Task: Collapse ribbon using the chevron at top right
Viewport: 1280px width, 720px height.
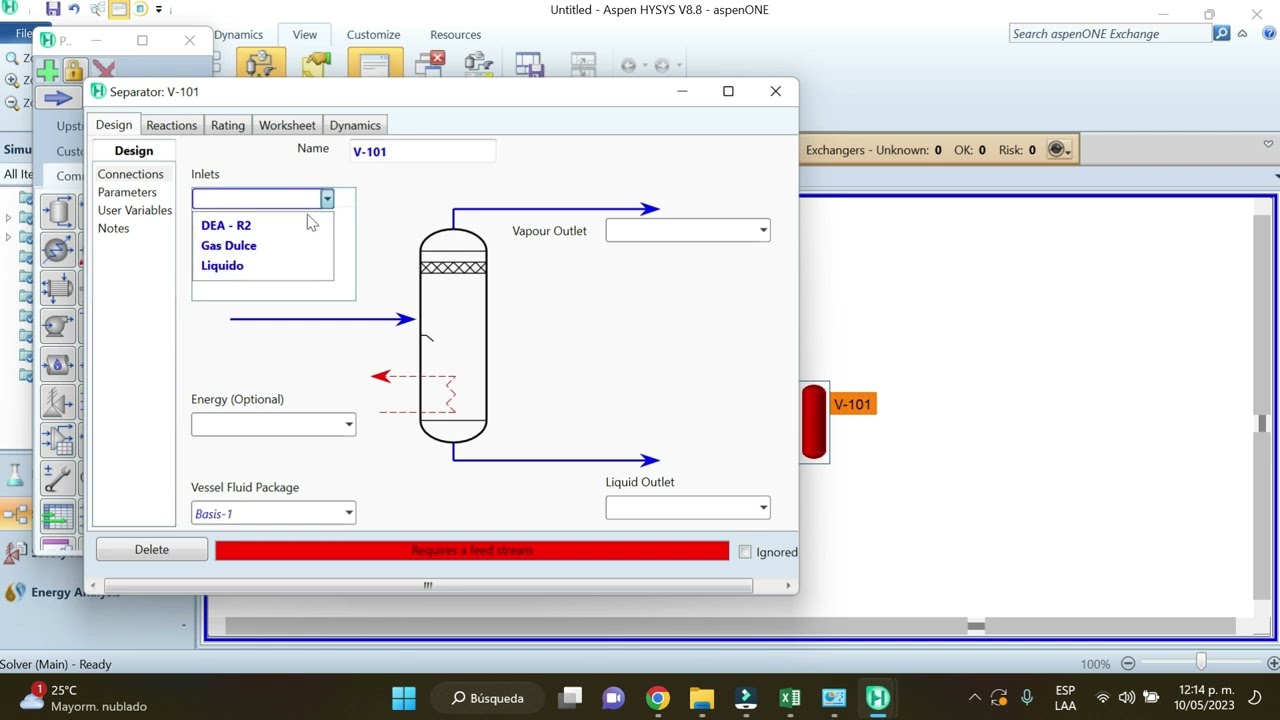Action: pos(1242,34)
